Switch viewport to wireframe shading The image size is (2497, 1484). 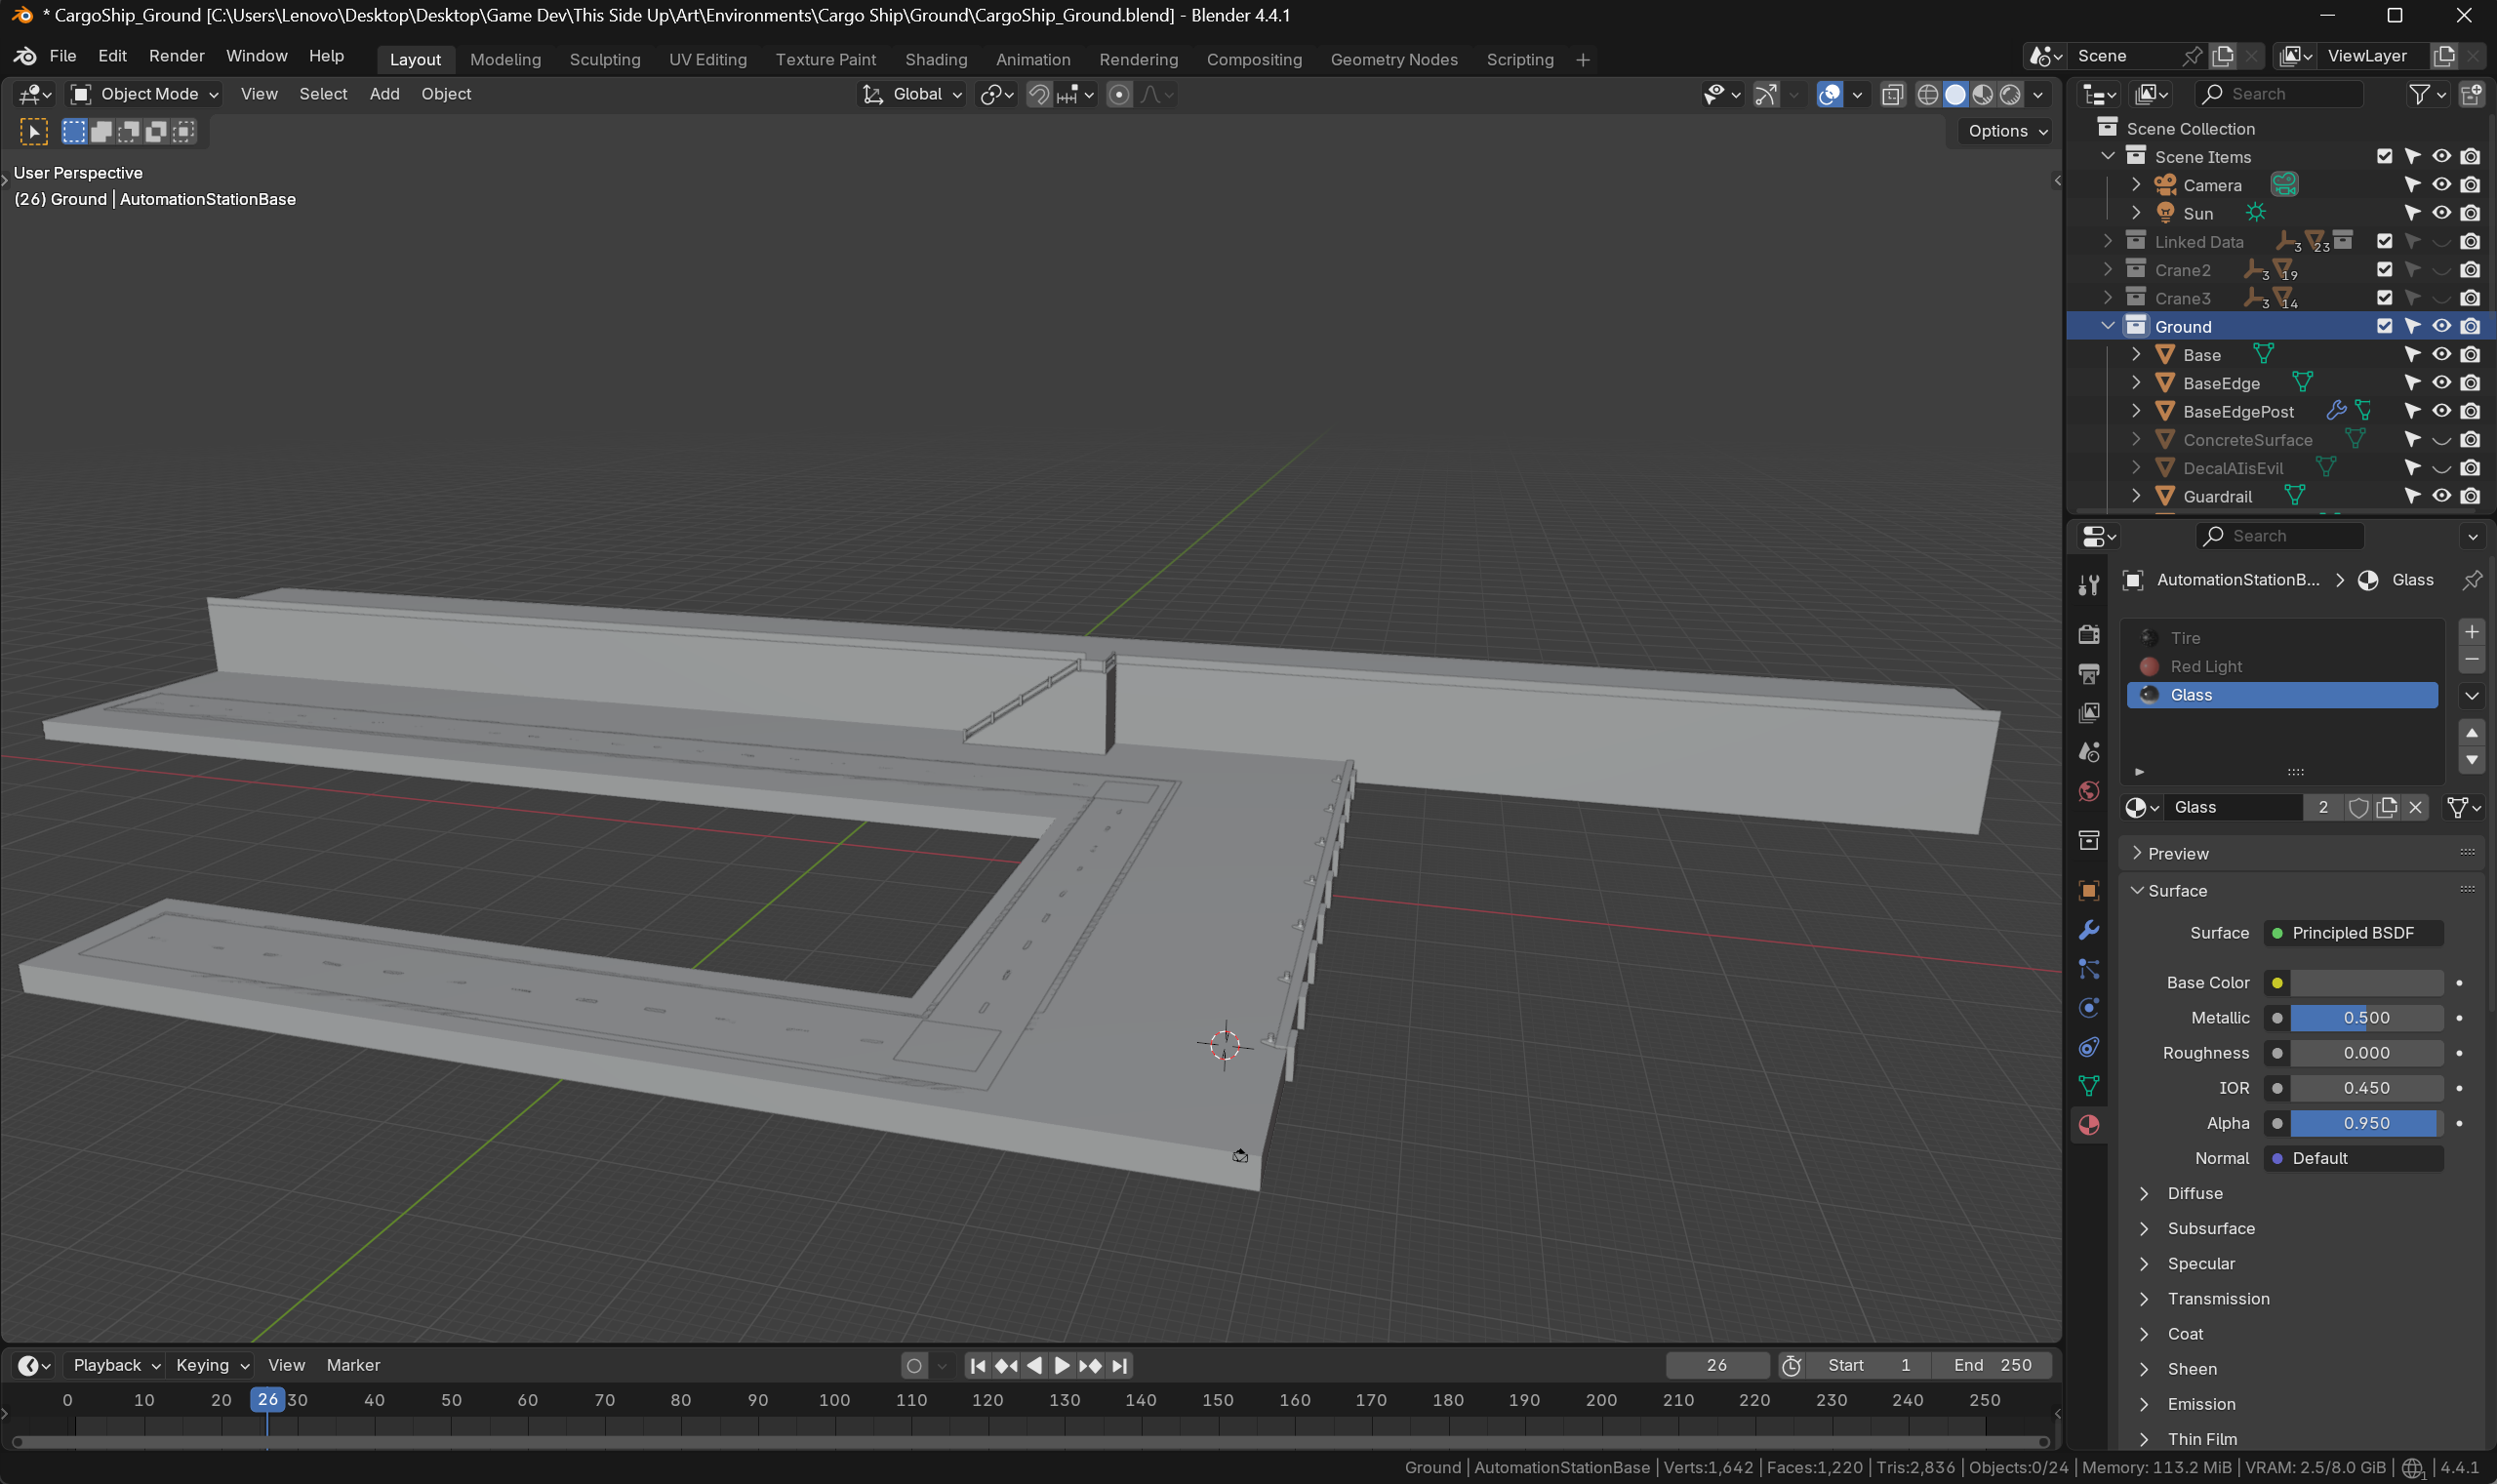click(x=1927, y=94)
